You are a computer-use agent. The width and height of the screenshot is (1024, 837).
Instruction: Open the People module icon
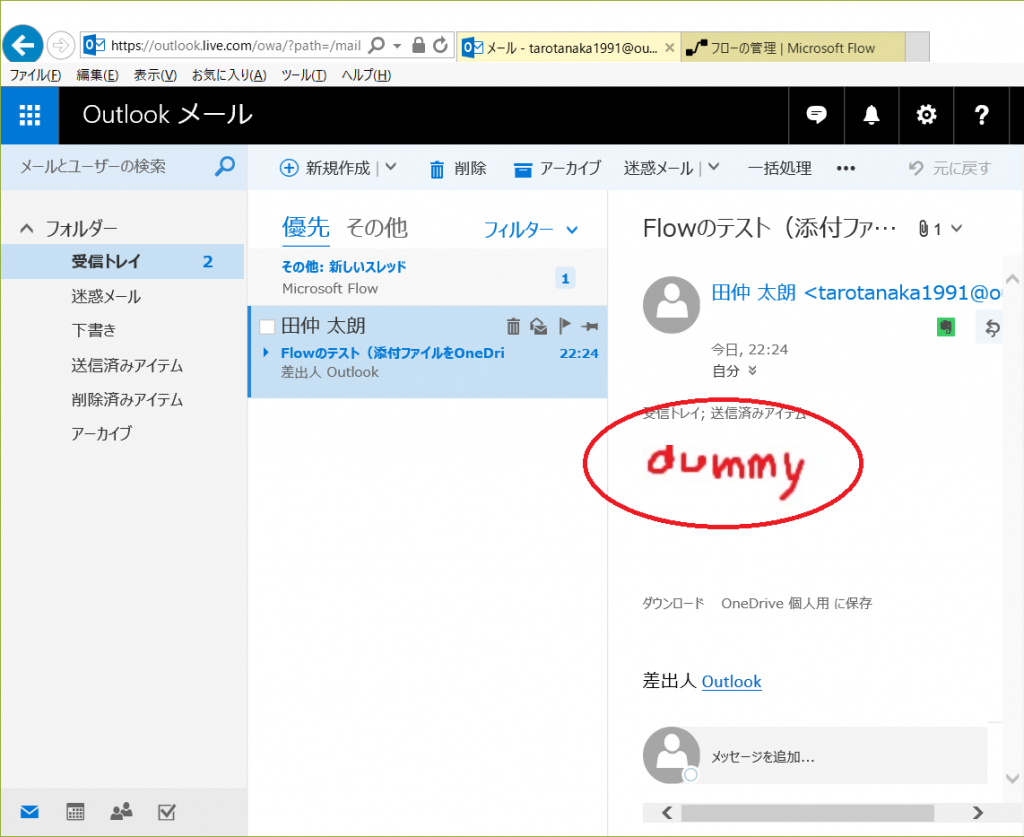pos(121,812)
